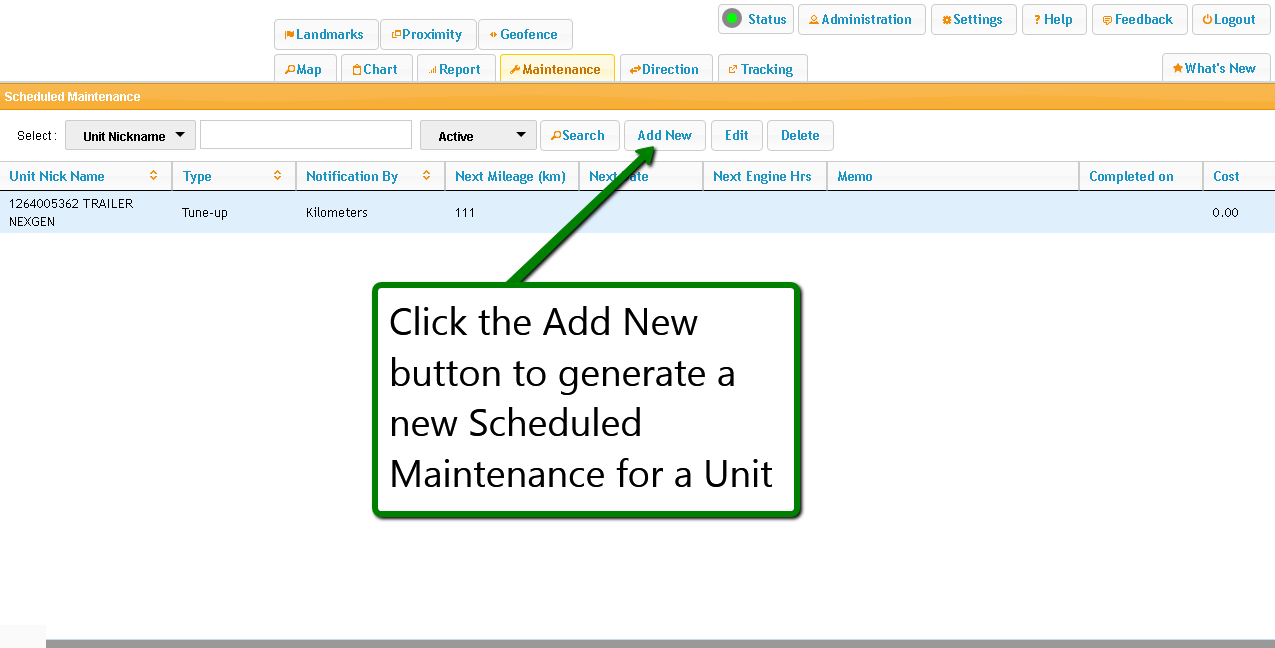Open the Active status dropdown

(478, 136)
